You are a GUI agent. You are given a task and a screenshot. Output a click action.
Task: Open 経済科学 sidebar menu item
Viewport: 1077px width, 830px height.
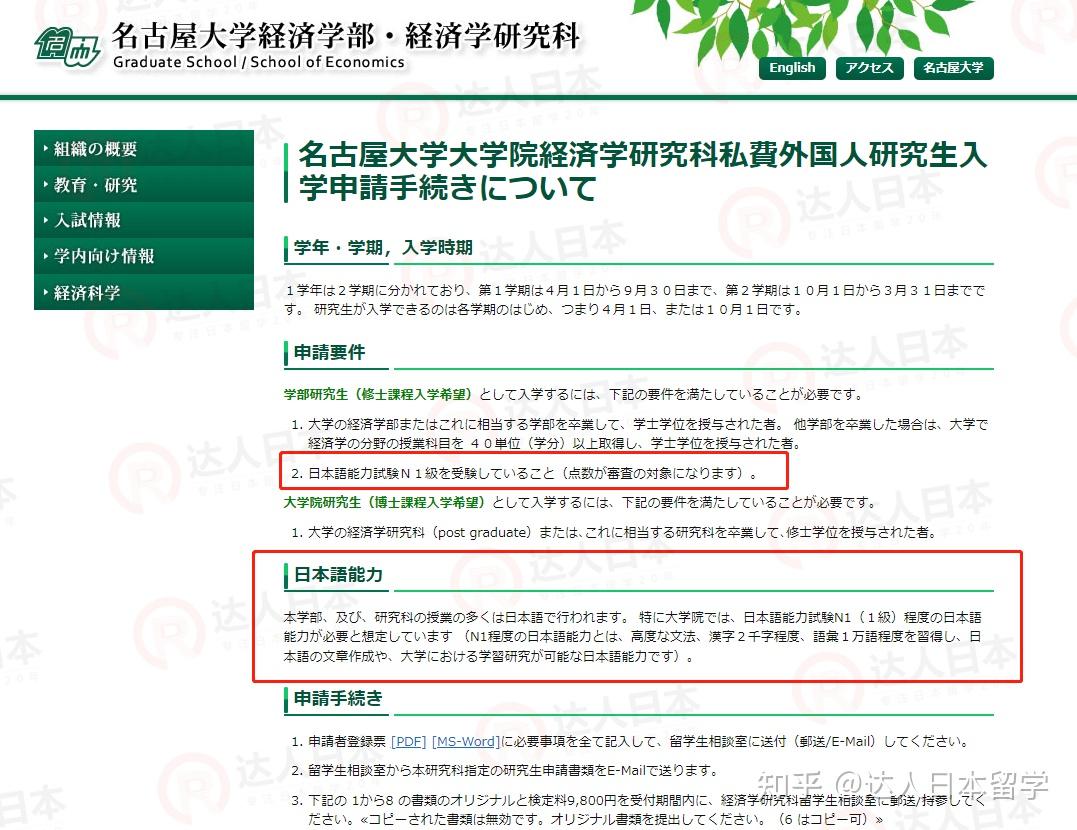[144, 293]
